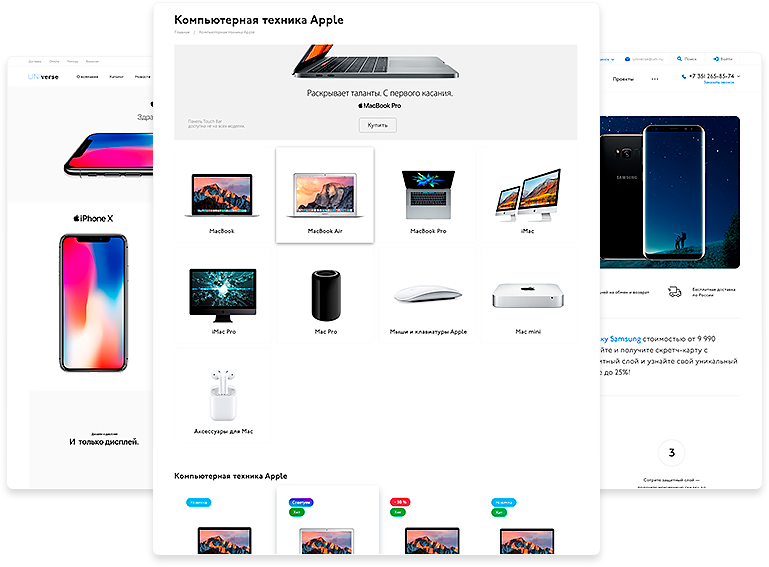The image size is (769, 567).
Task: Click the blue label badge on the first product card
Action: click(199, 502)
